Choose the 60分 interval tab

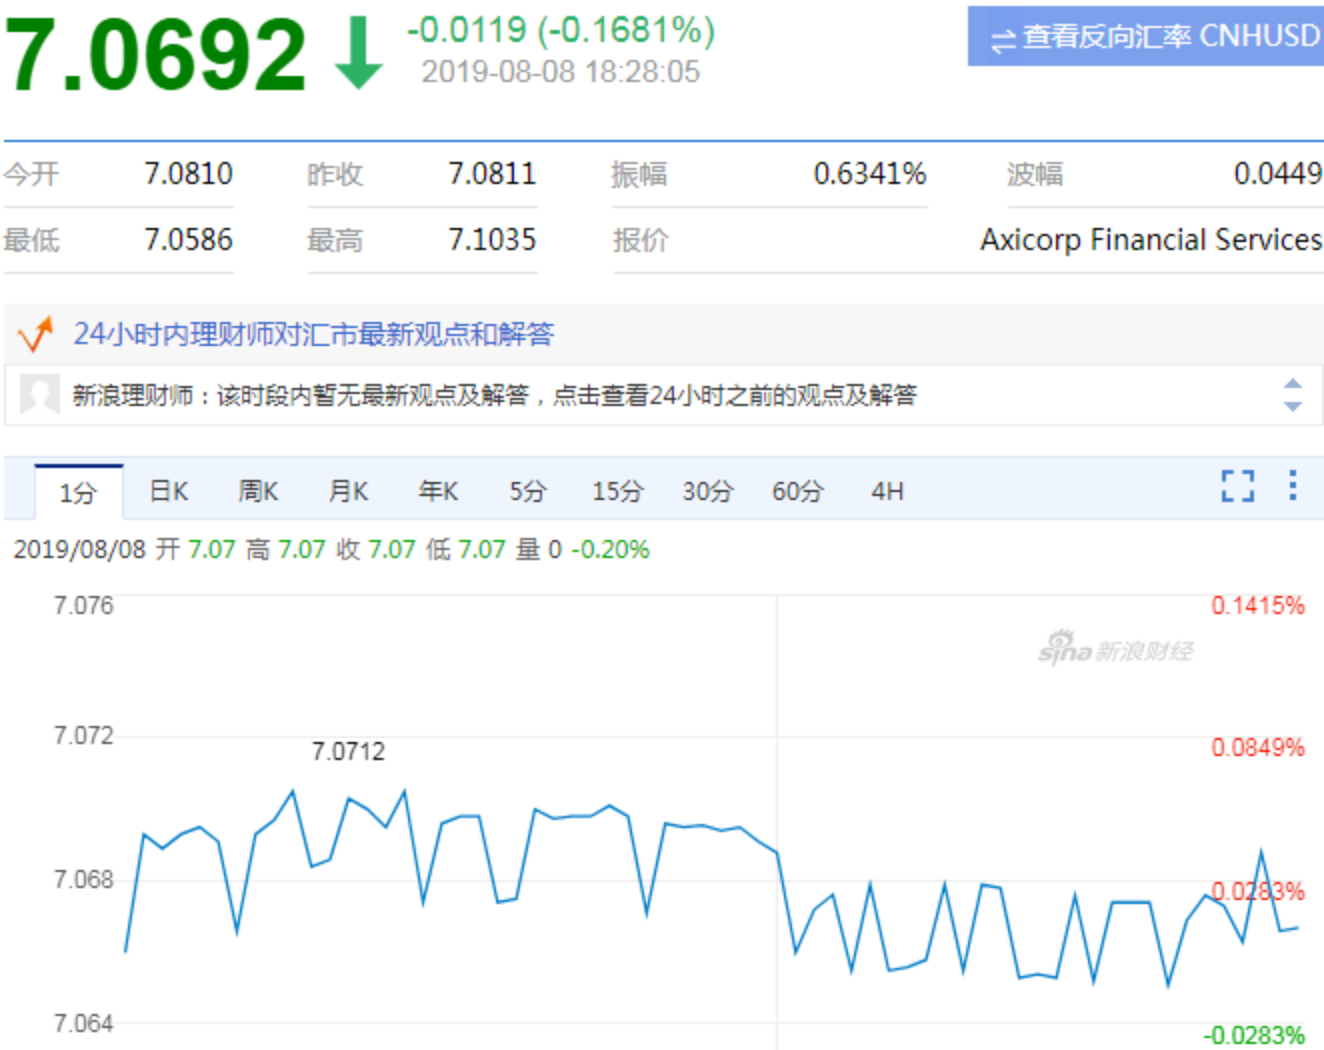797,491
